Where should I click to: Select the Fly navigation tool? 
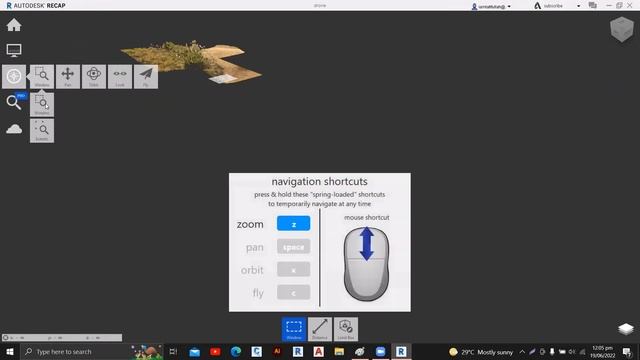click(146, 76)
